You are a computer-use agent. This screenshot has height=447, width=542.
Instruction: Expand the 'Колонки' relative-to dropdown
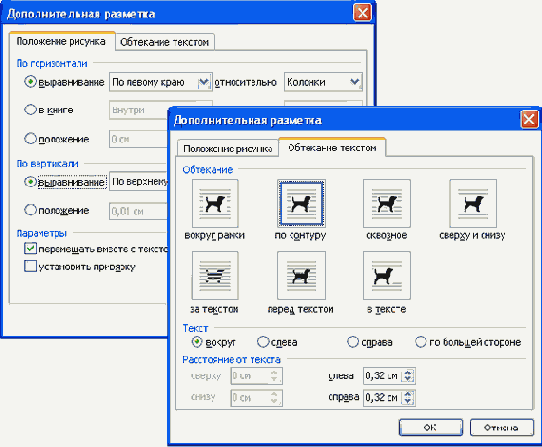(x=355, y=82)
